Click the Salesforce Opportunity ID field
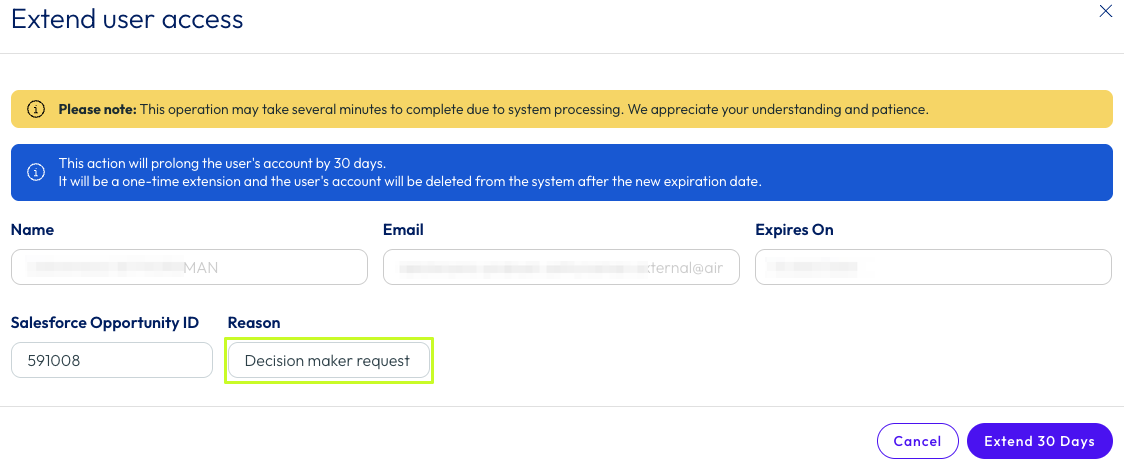 (x=112, y=361)
